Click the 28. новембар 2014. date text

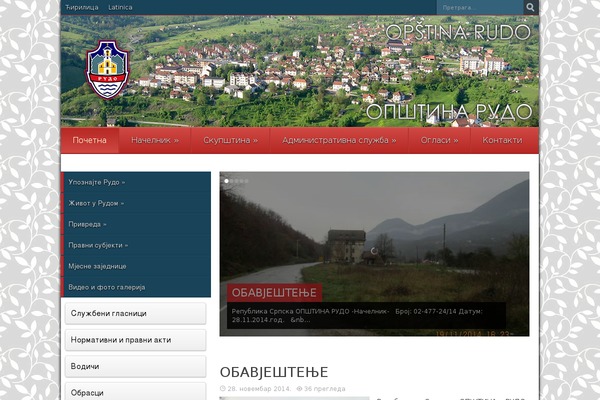(x=259, y=389)
